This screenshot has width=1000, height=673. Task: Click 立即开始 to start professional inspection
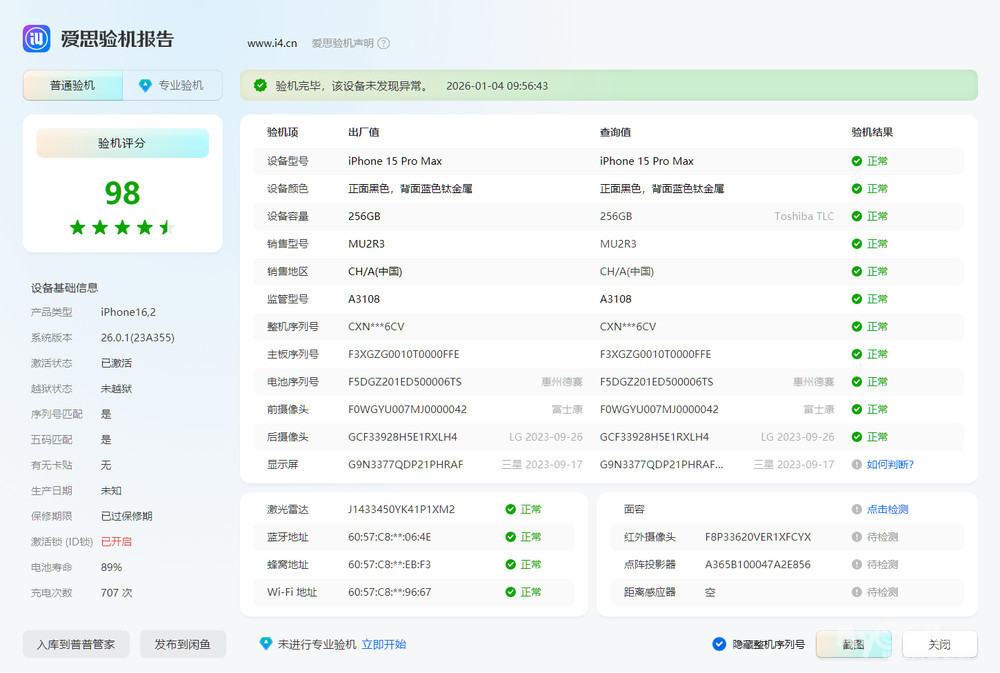coord(384,644)
